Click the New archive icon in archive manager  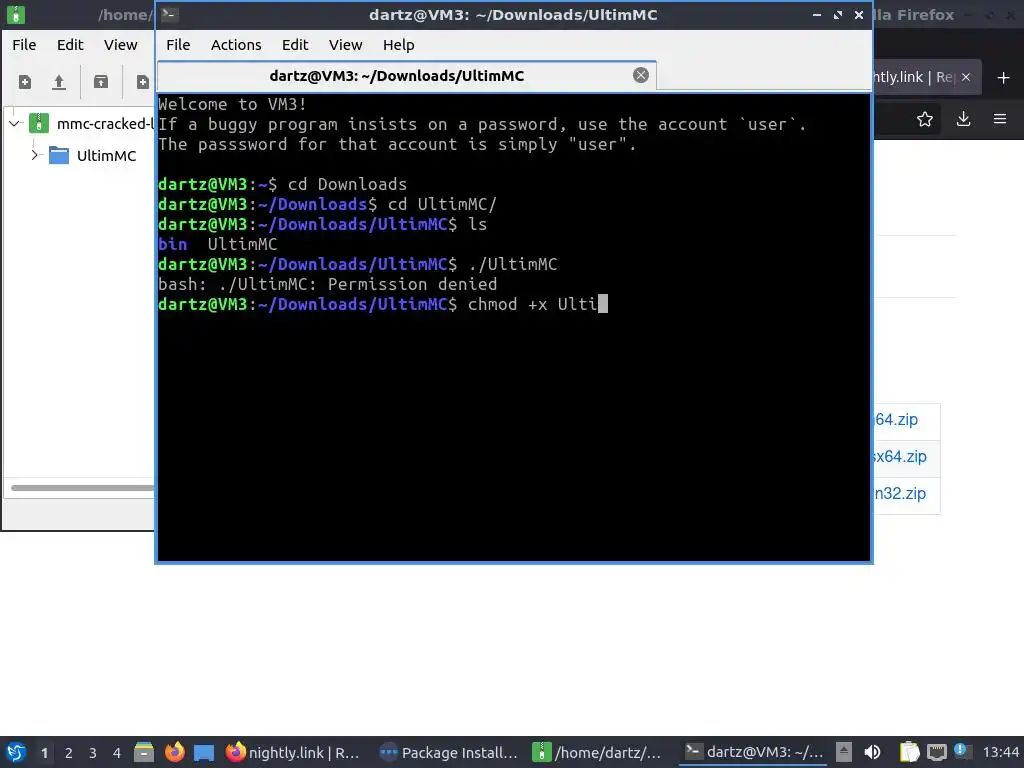[25, 82]
